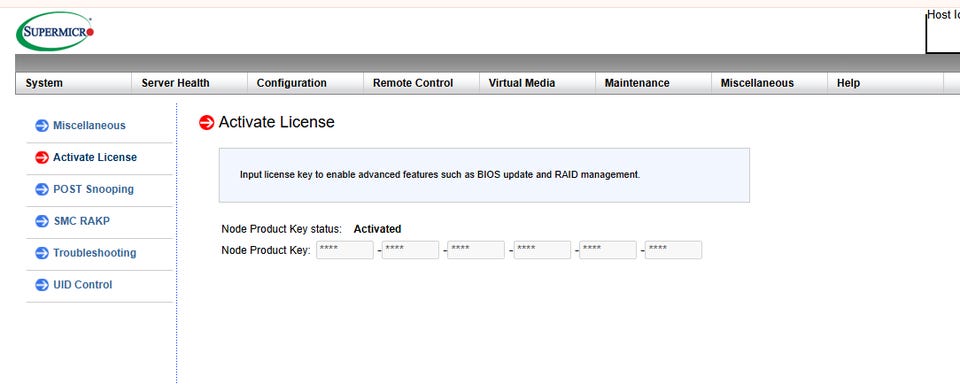
Task: Click the red arrow icon beside Activate License sidebar item
Action: coord(42,157)
